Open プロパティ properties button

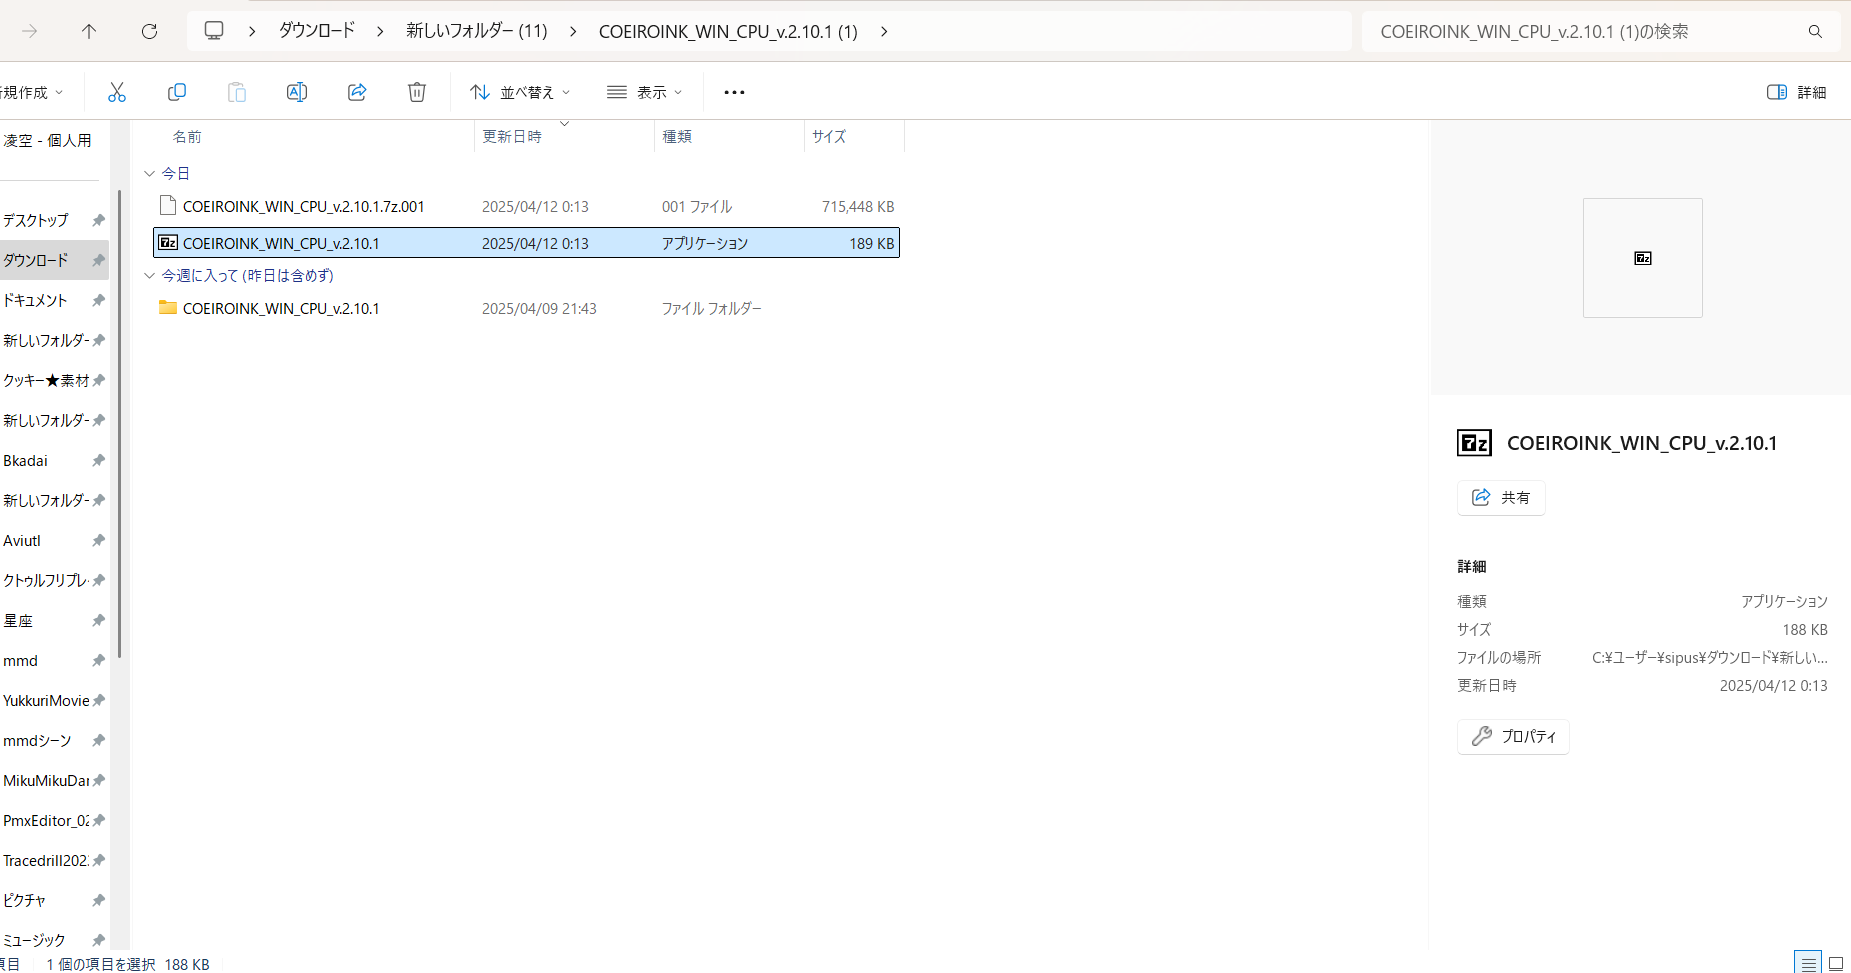click(x=1513, y=736)
